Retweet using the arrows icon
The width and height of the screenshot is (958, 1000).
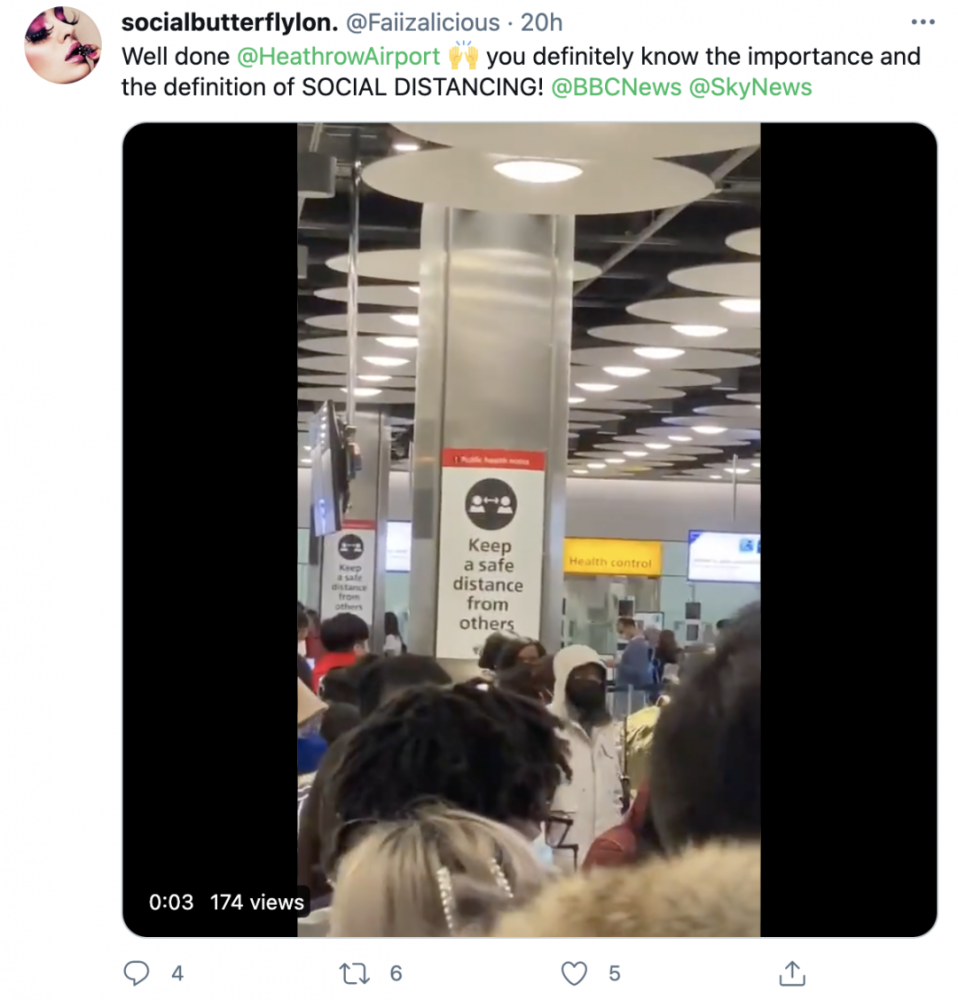point(353,973)
